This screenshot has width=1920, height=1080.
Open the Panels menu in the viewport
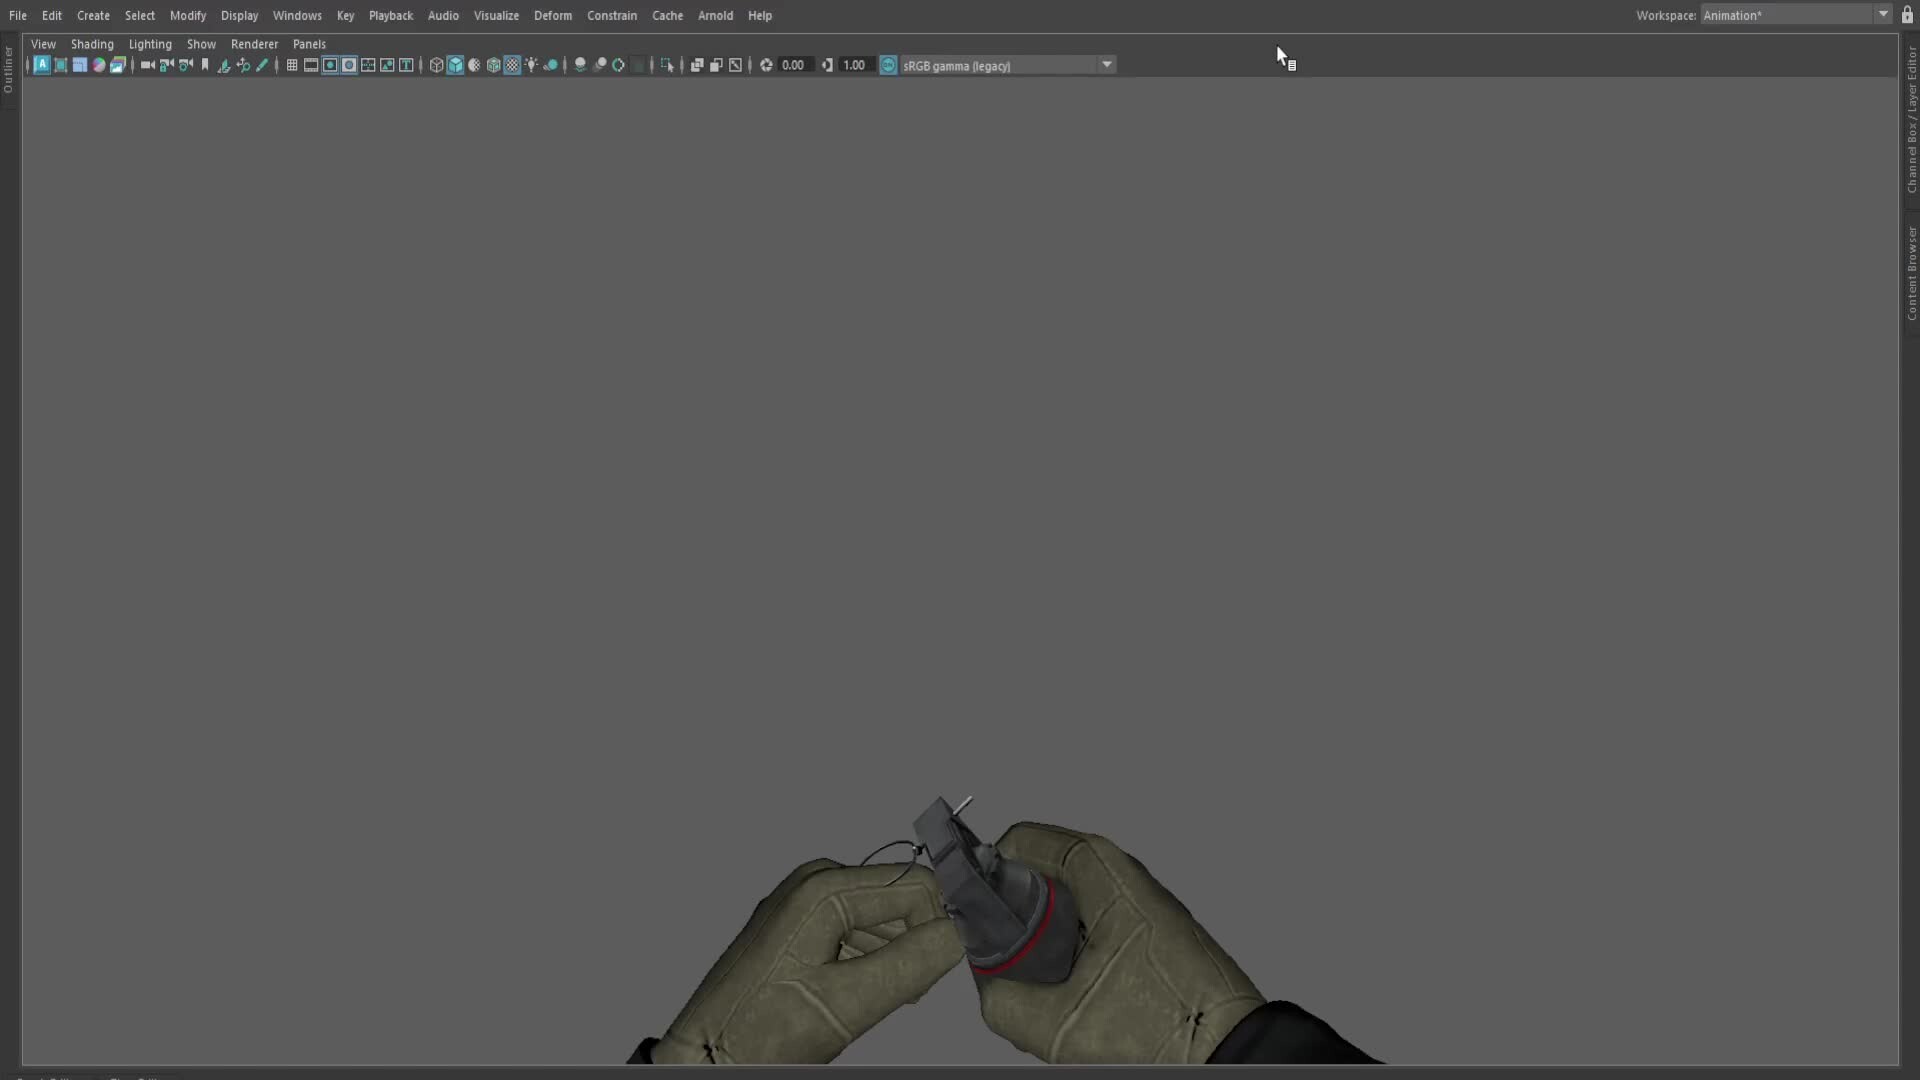(310, 44)
